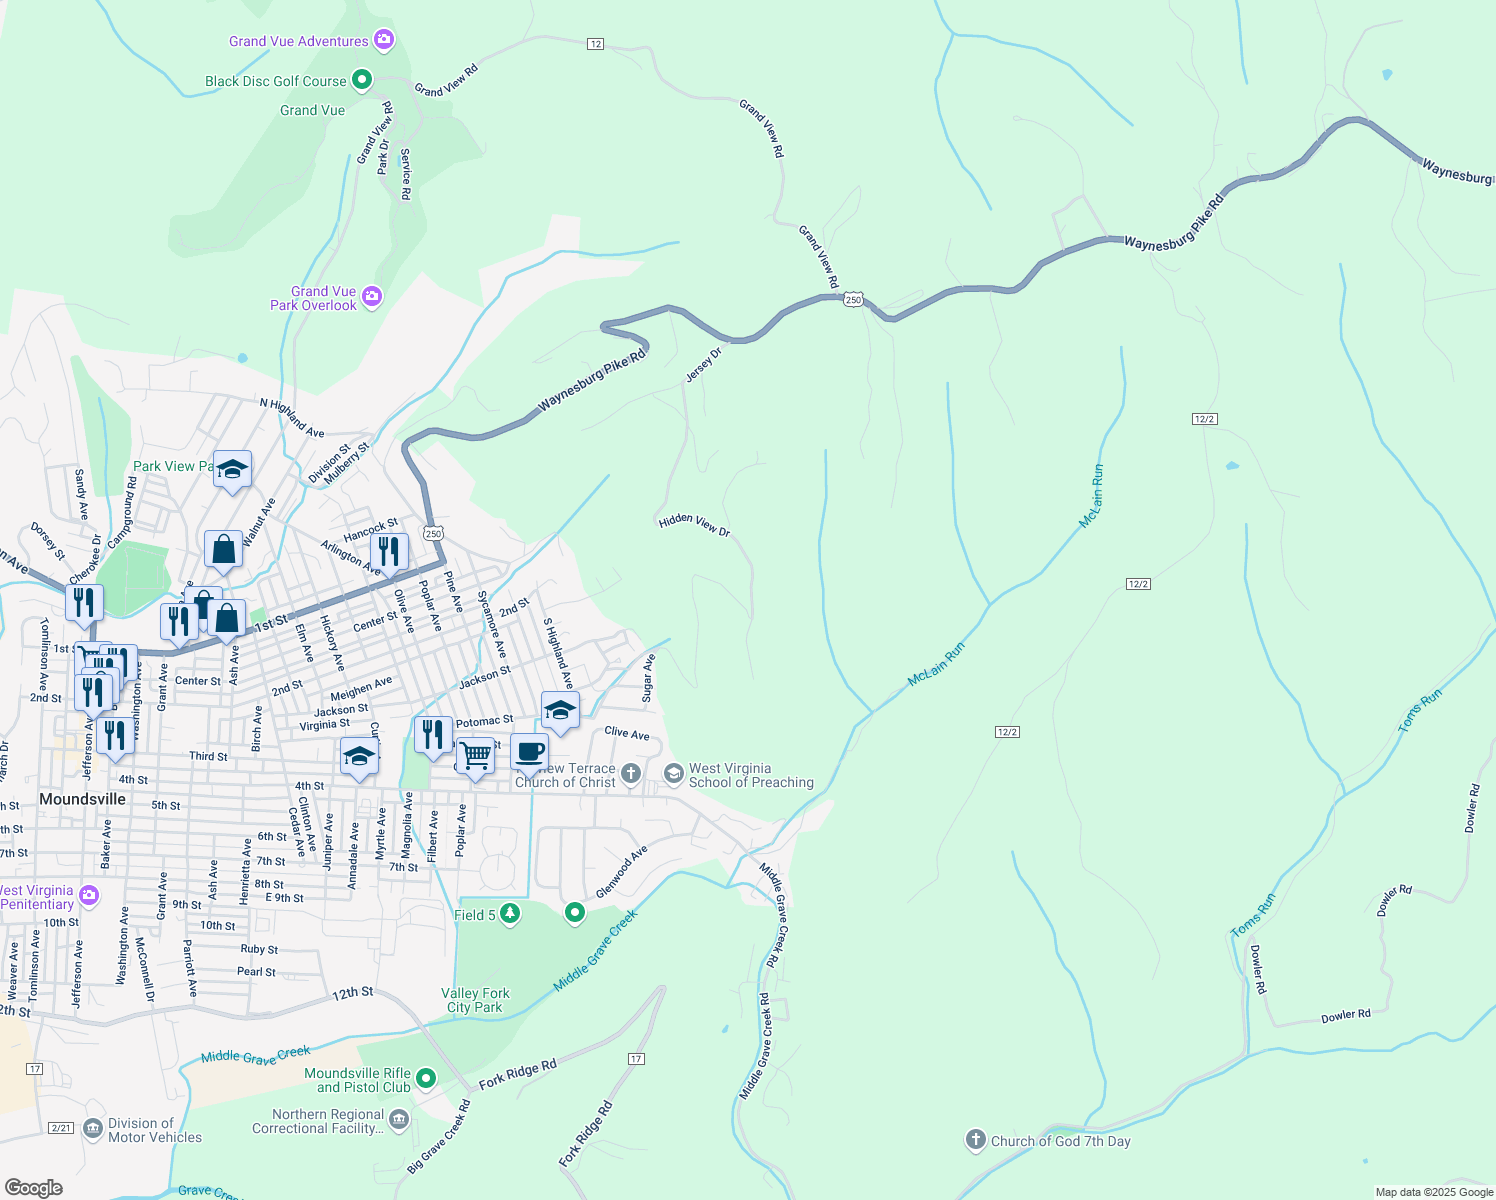Select the Potomac St label
The width and height of the screenshot is (1496, 1200).
pyautogui.click(x=485, y=720)
